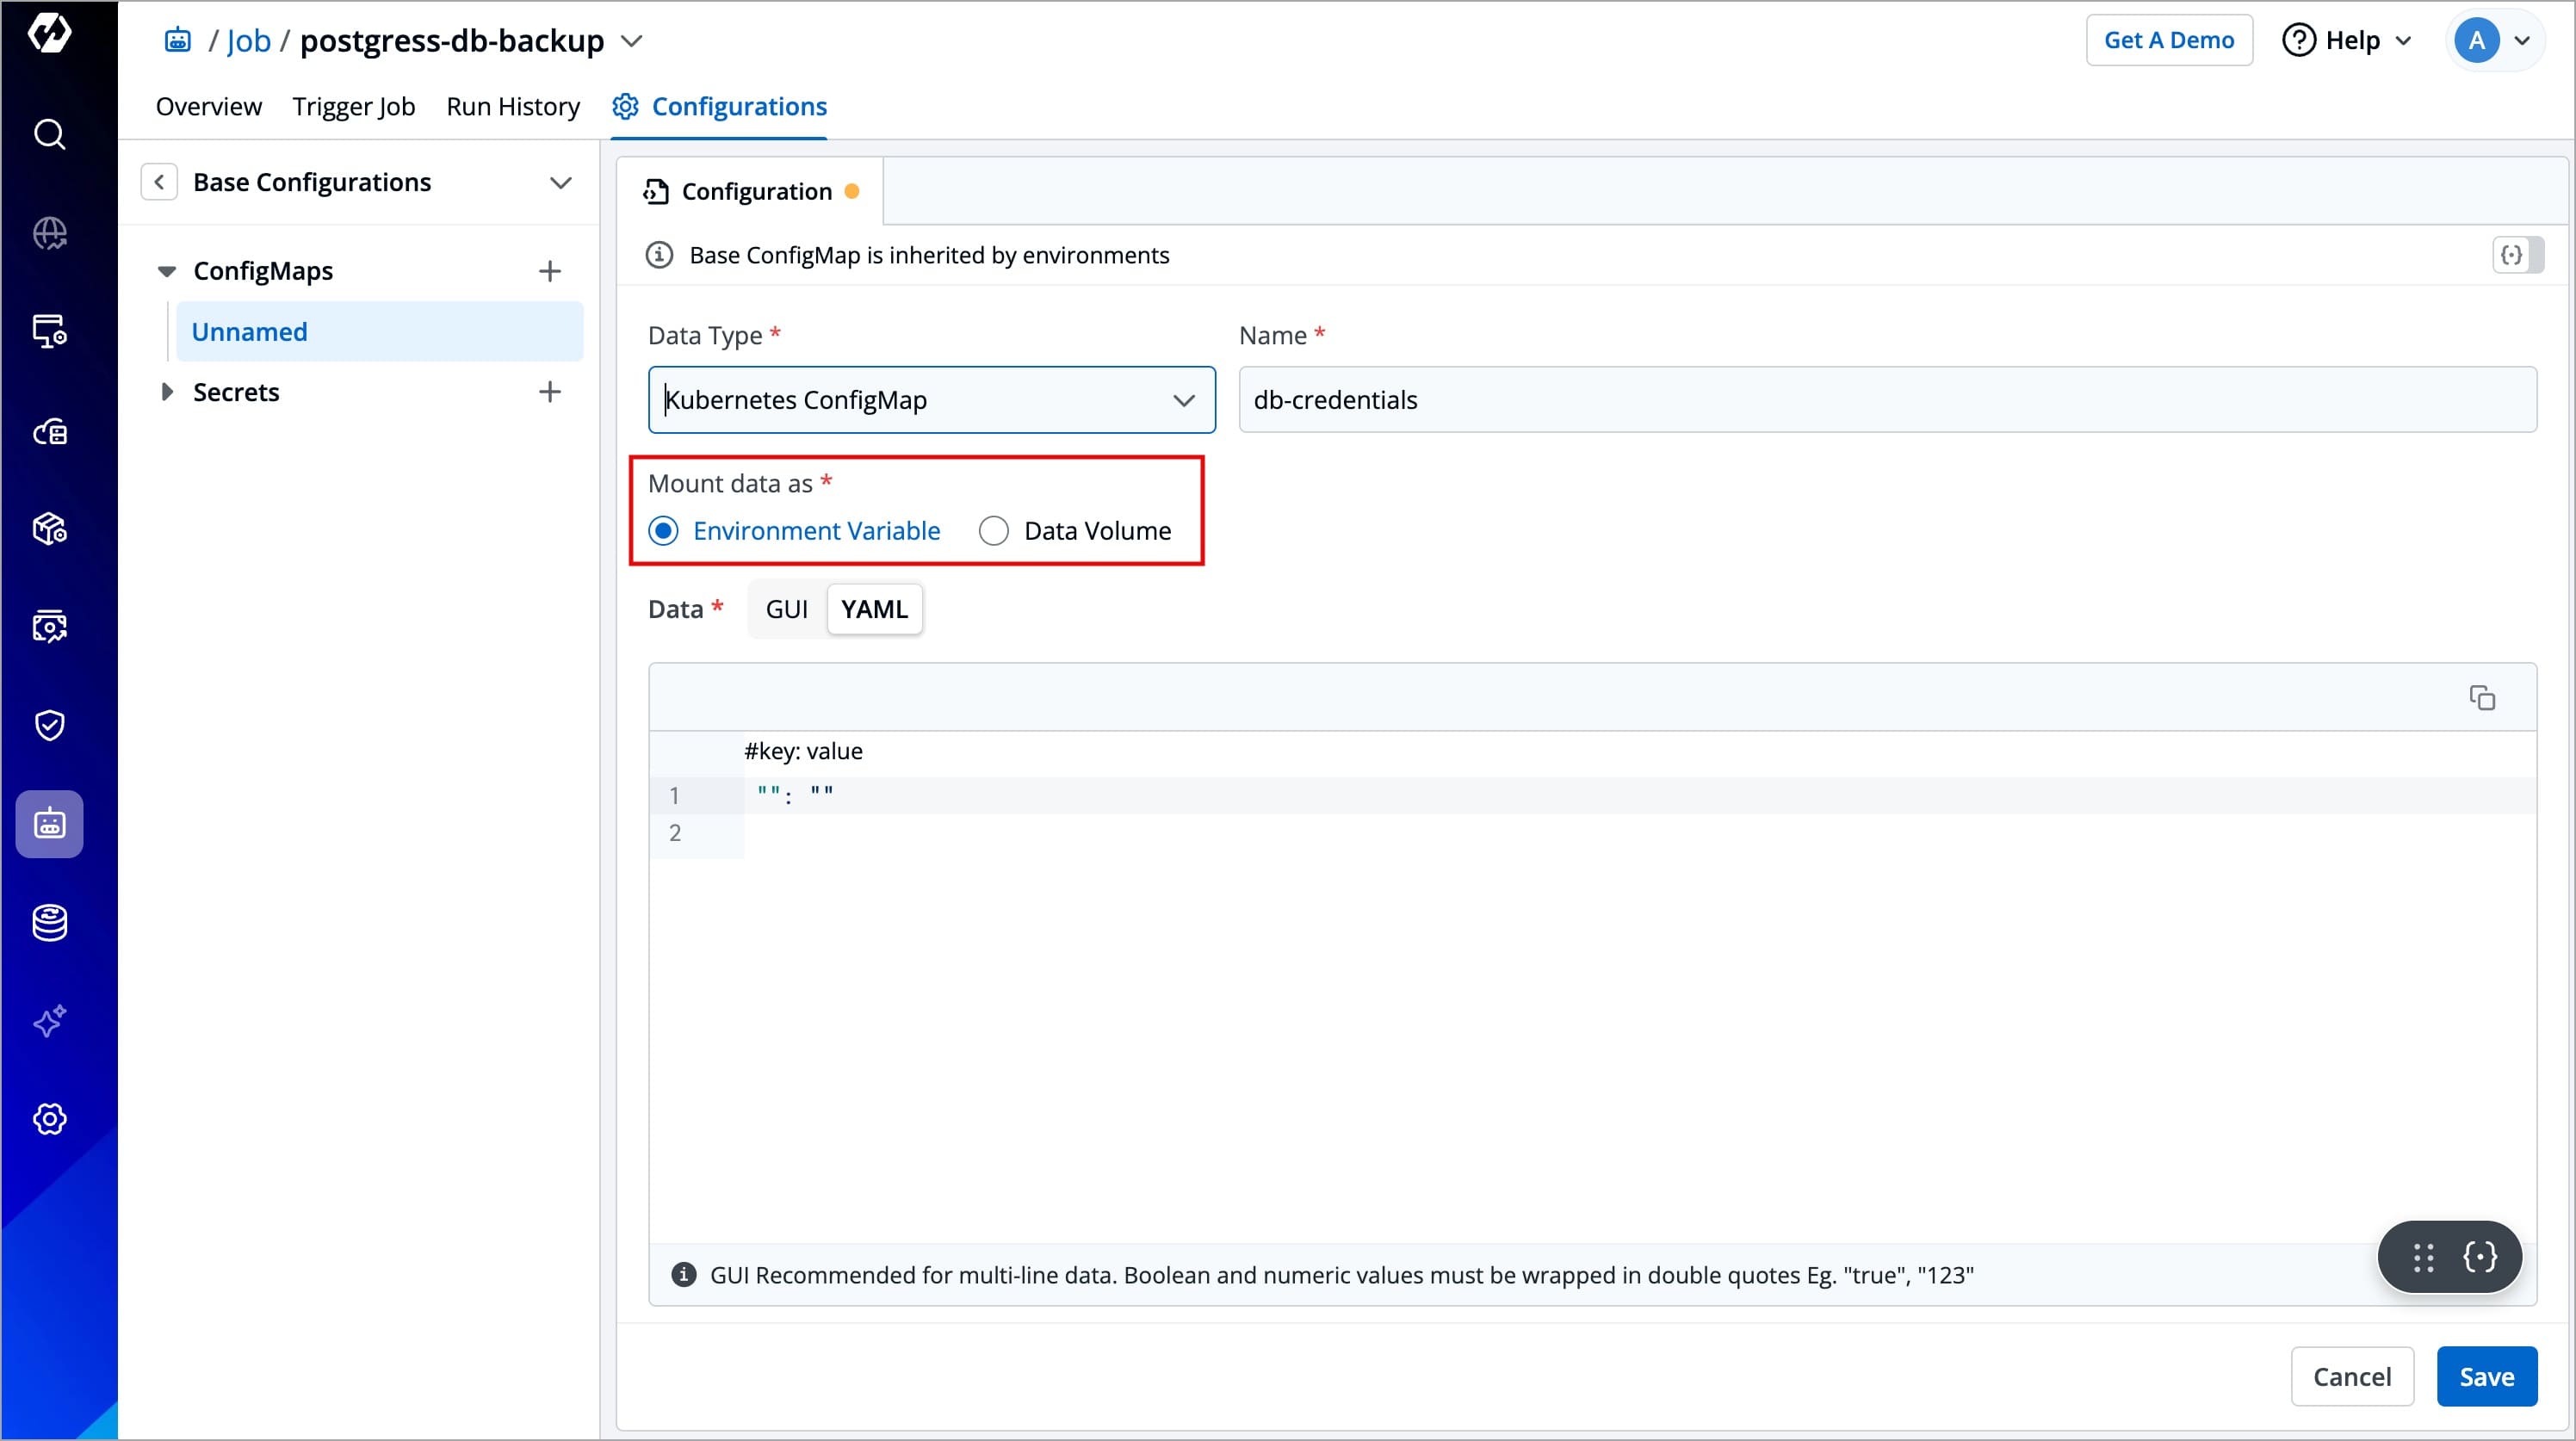Screen dimensions: 2576x1441
Task: Copy YAML data with copy icon
Action: (2482, 698)
